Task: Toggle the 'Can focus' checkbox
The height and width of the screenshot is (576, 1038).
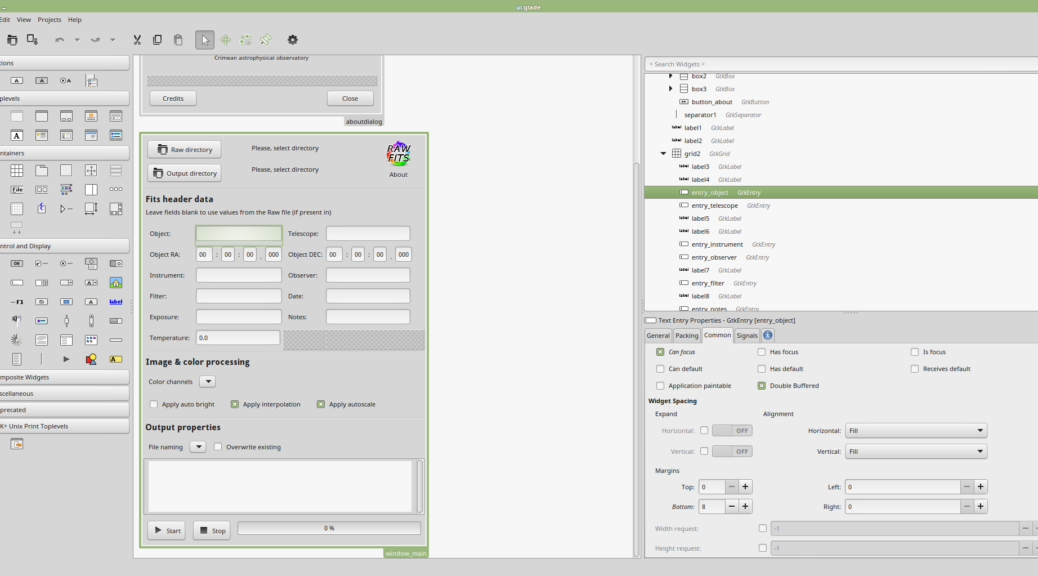Action: (x=660, y=352)
